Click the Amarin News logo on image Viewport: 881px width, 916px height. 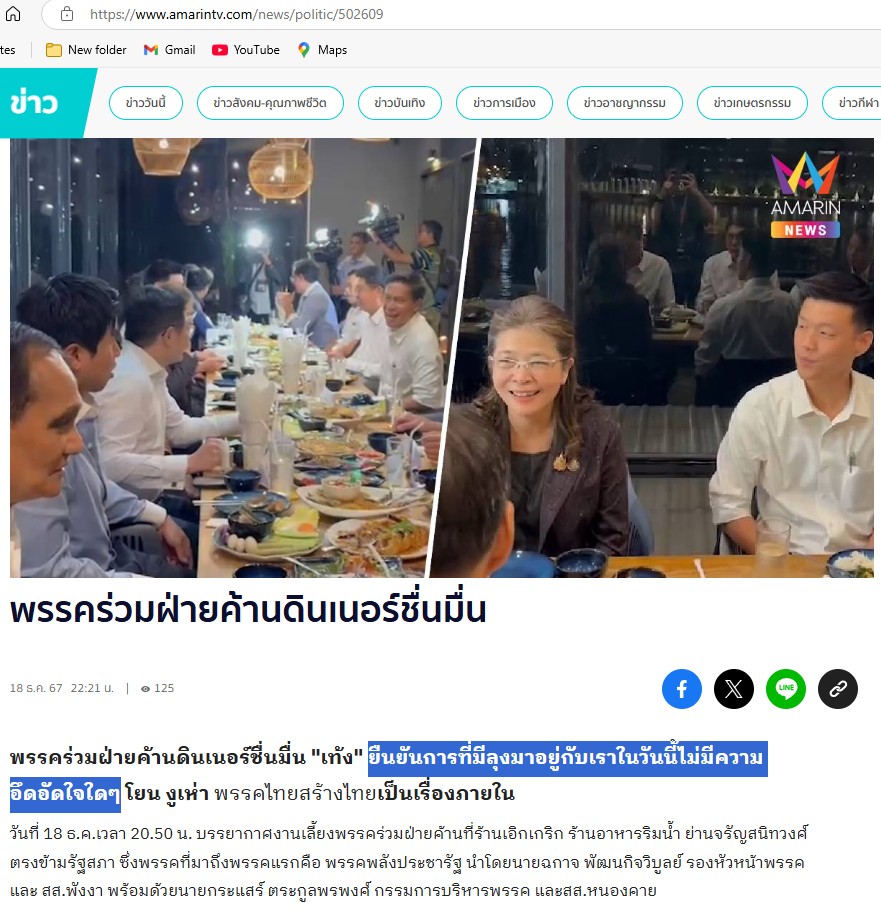[805, 195]
